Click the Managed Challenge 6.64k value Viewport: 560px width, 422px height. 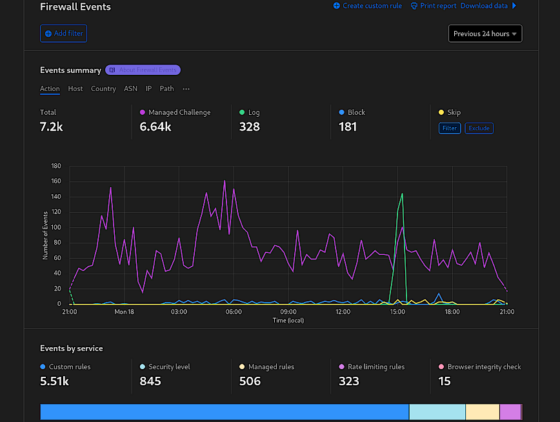[155, 127]
